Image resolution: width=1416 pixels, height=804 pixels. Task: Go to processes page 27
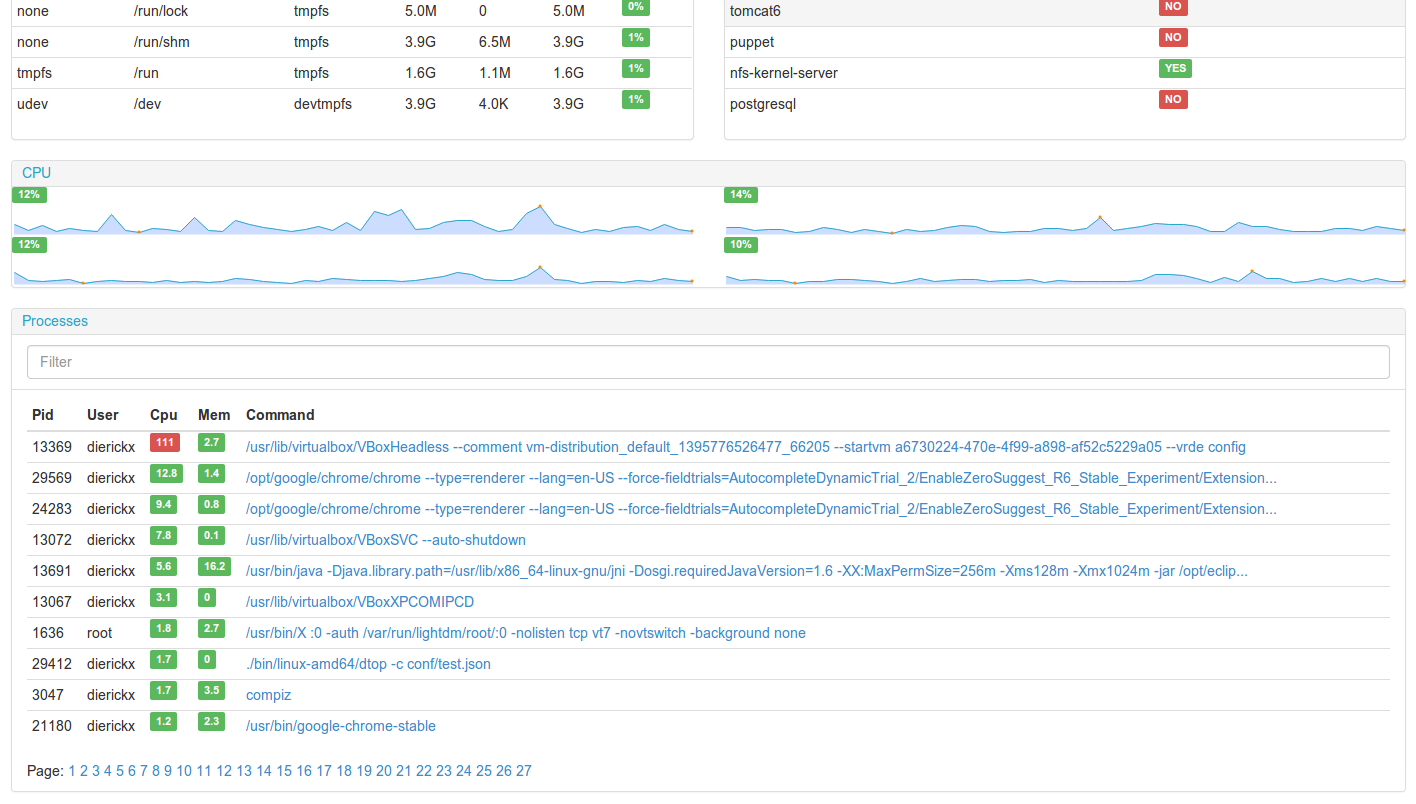[524, 771]
